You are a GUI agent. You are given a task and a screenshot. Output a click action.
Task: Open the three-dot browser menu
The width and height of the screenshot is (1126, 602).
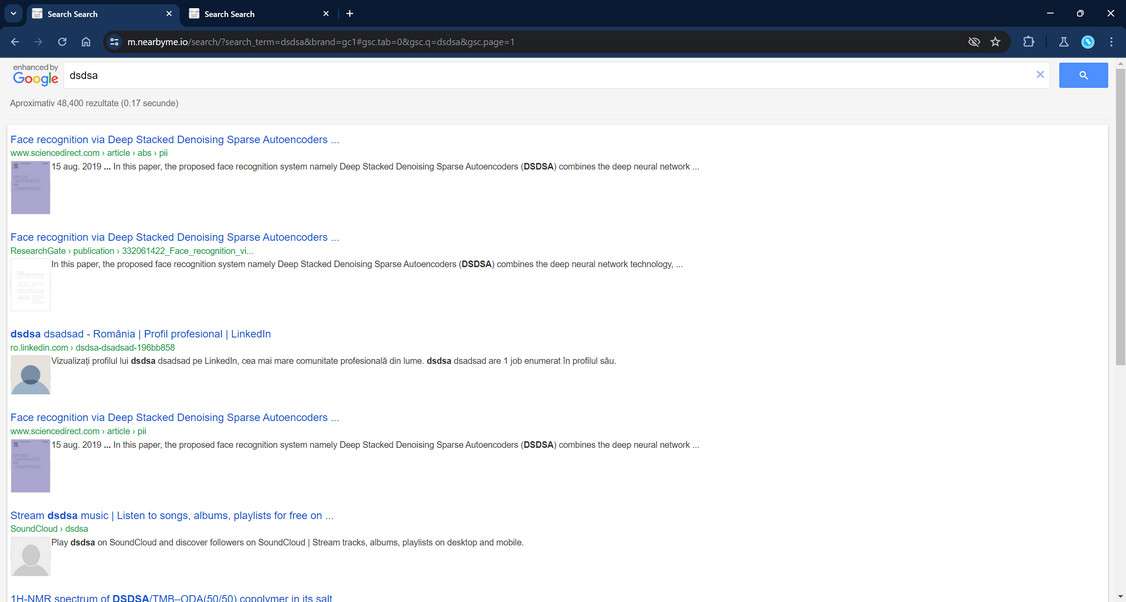click(1111, 42)
